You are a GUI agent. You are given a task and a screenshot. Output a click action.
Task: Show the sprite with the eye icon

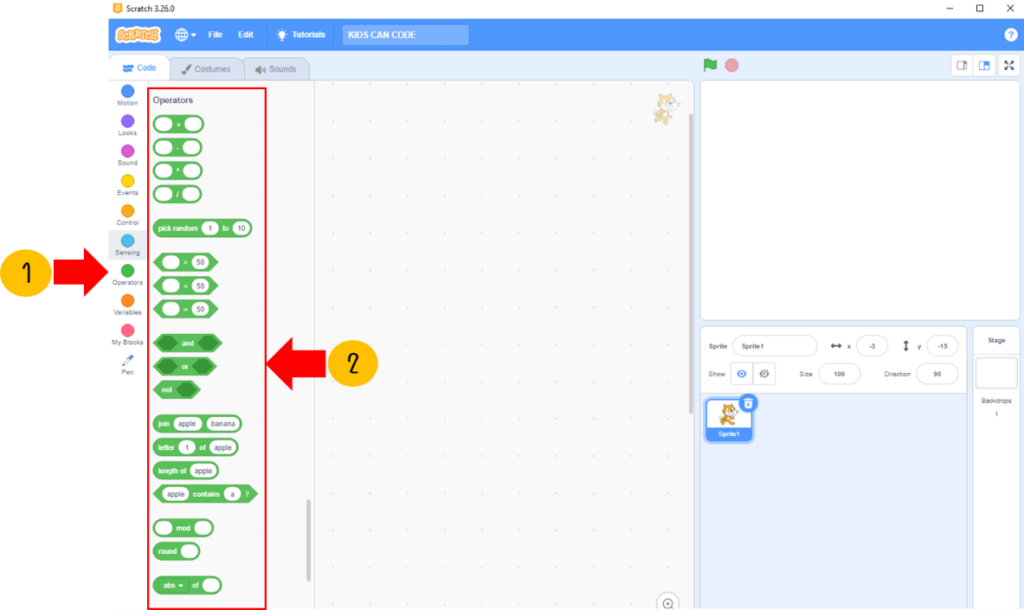742,373
